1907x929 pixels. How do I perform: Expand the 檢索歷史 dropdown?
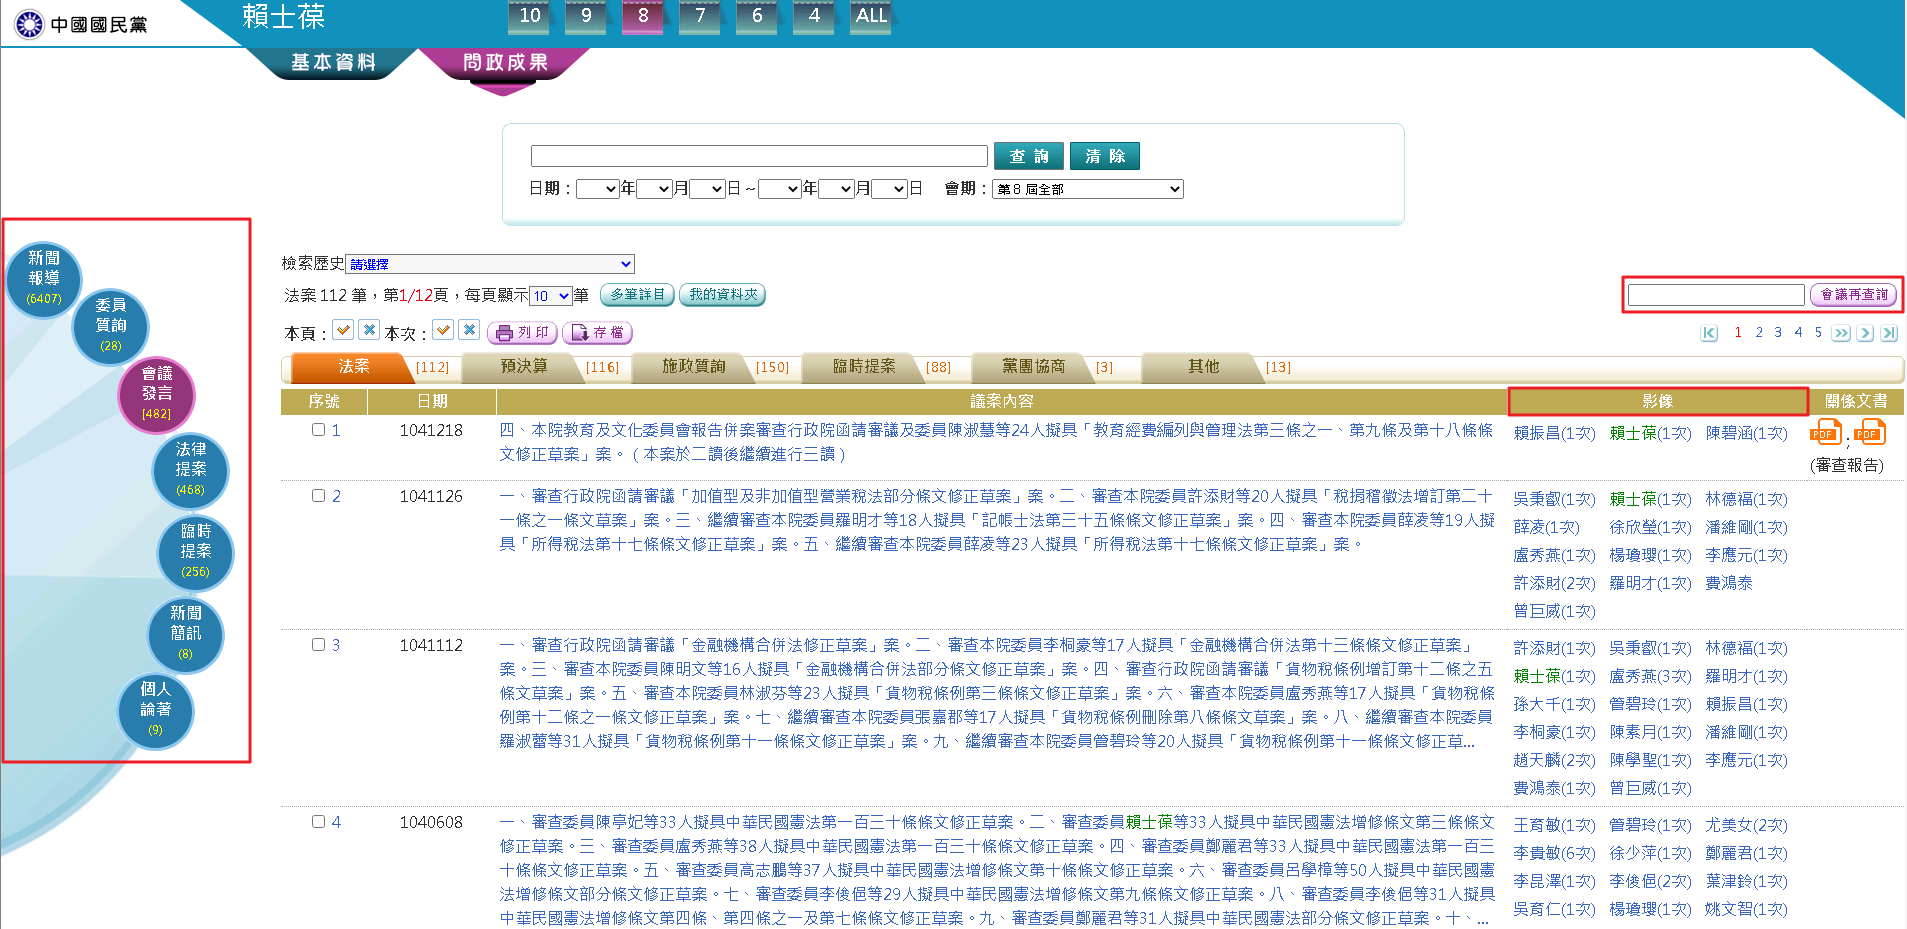tap(490, 264)
